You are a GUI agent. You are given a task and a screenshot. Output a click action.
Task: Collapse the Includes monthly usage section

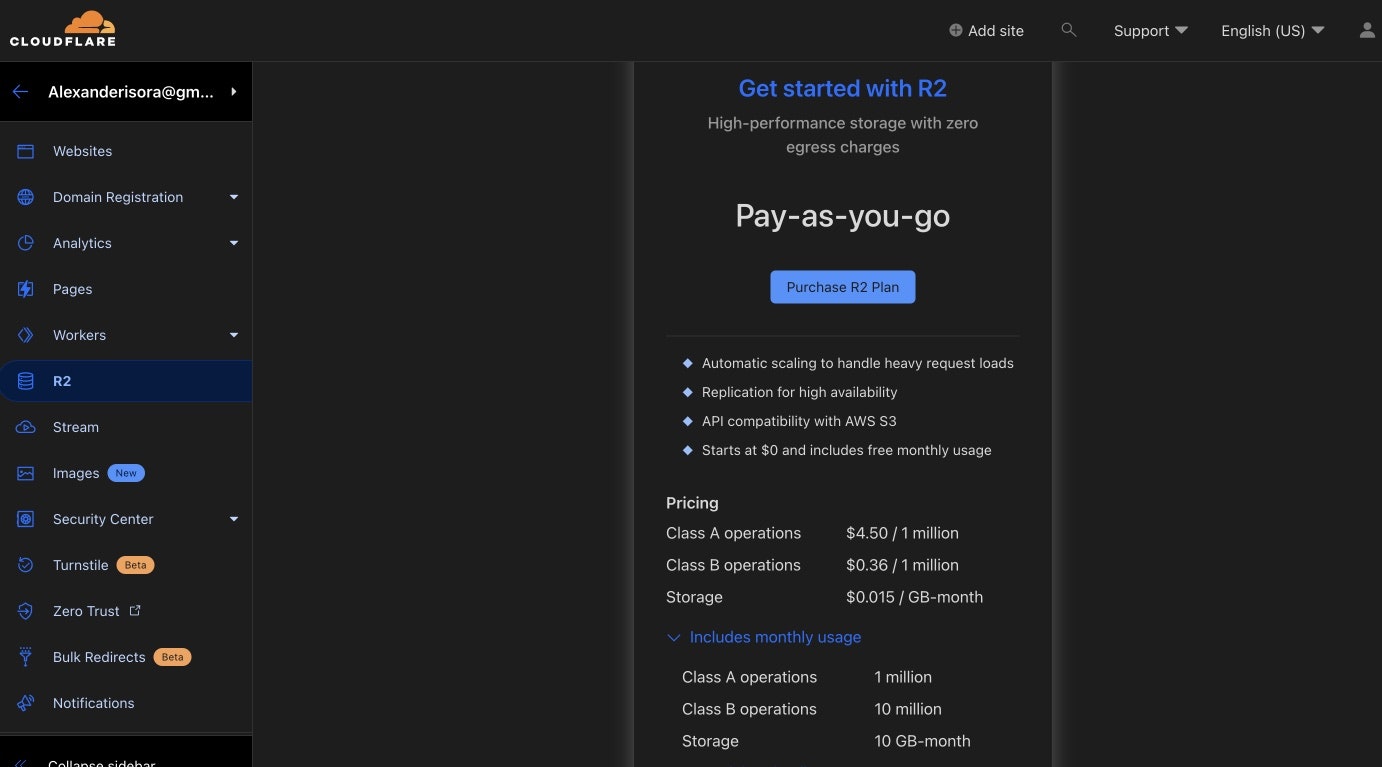(x=764, y=637)
